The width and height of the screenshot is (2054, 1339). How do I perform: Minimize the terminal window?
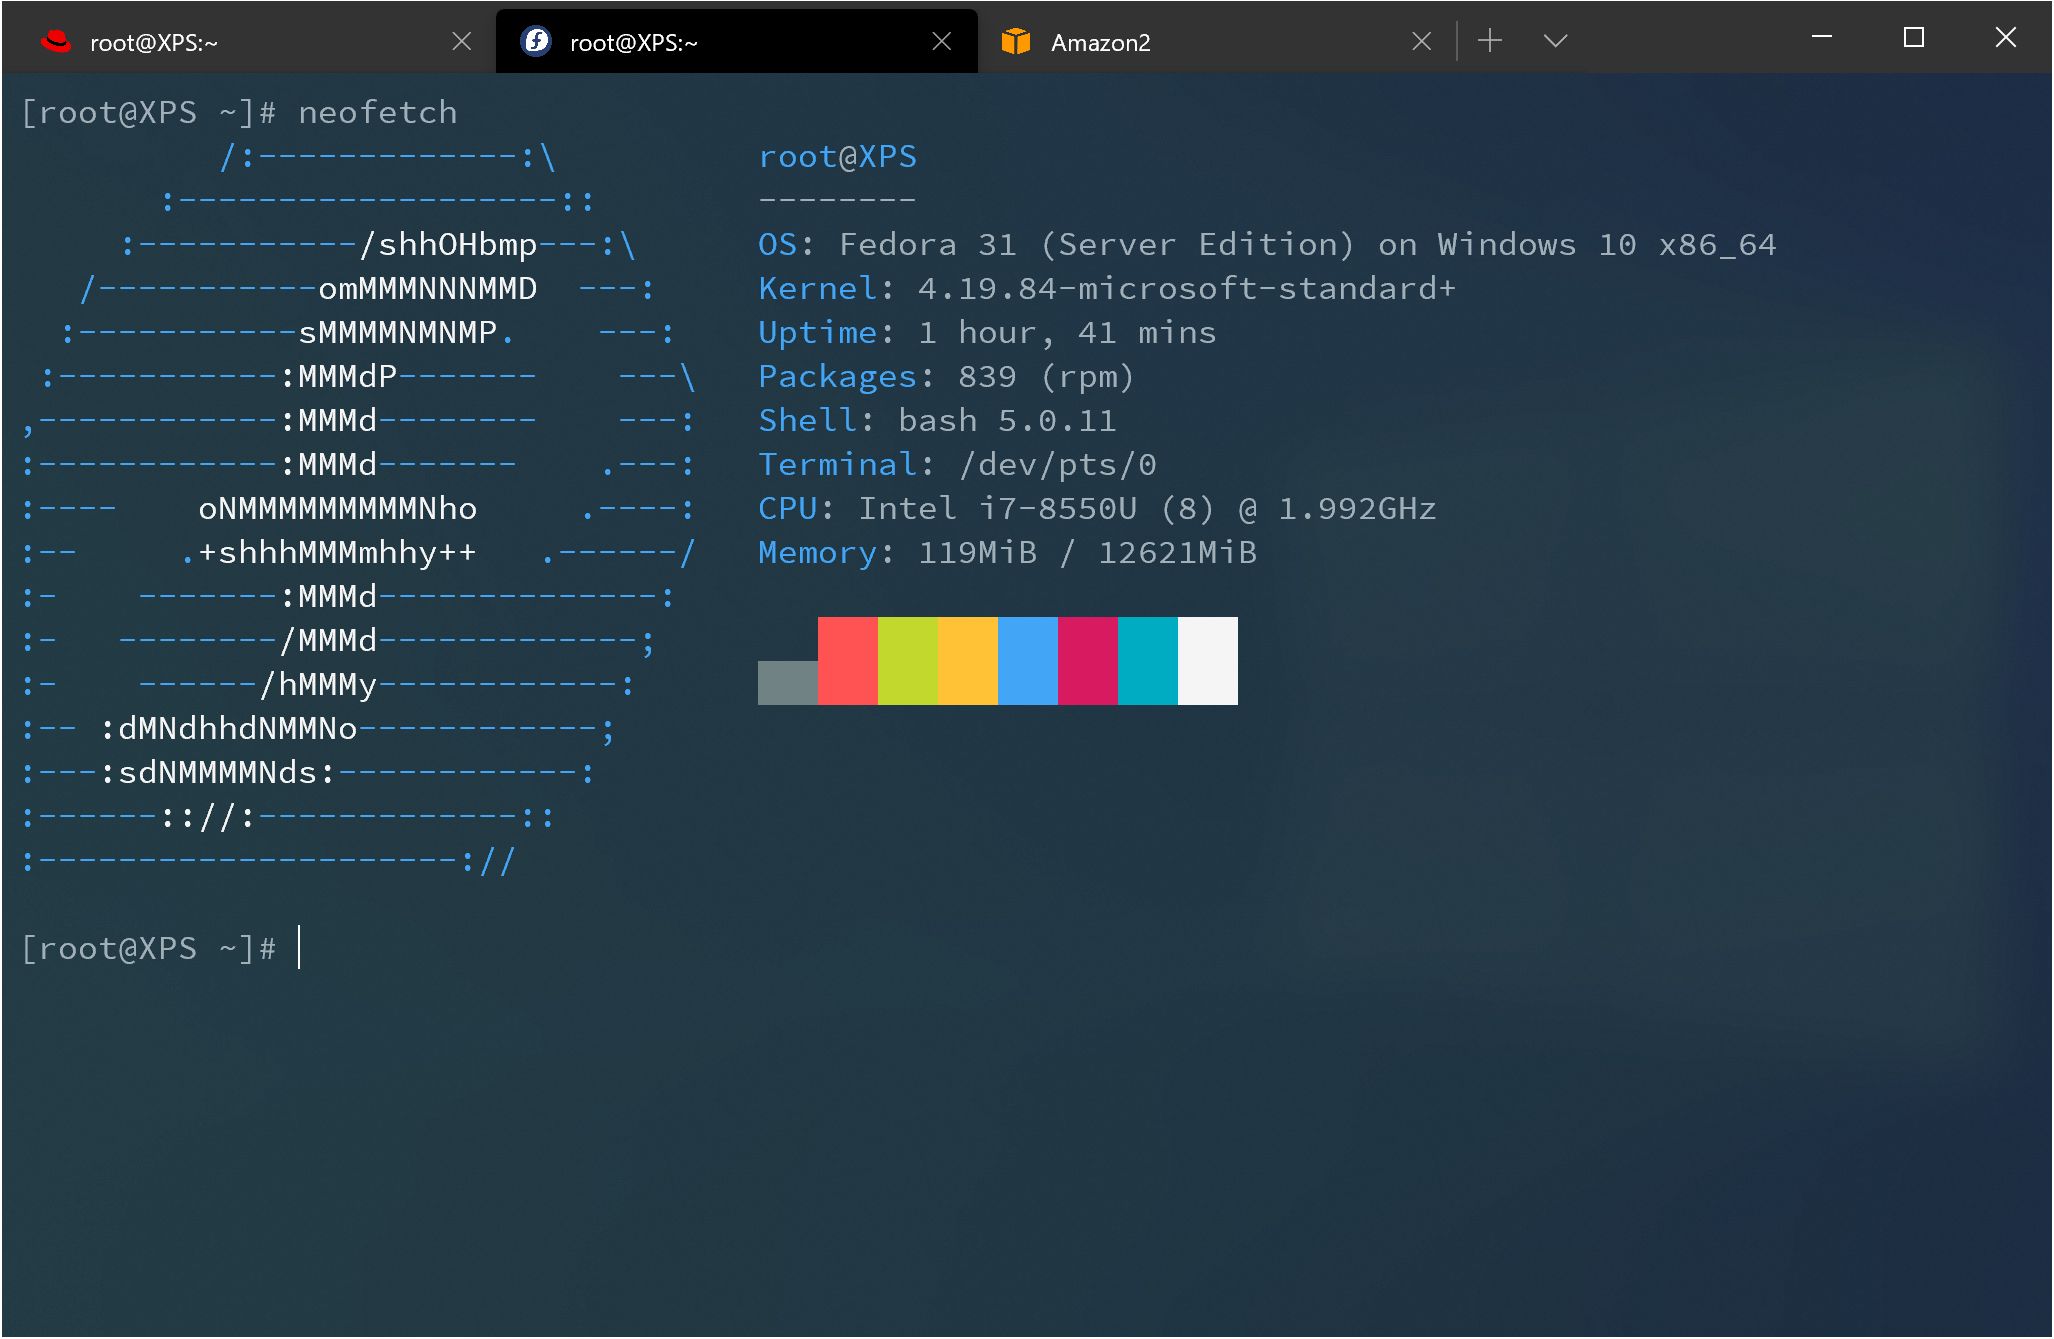(x=1822, y=37)
